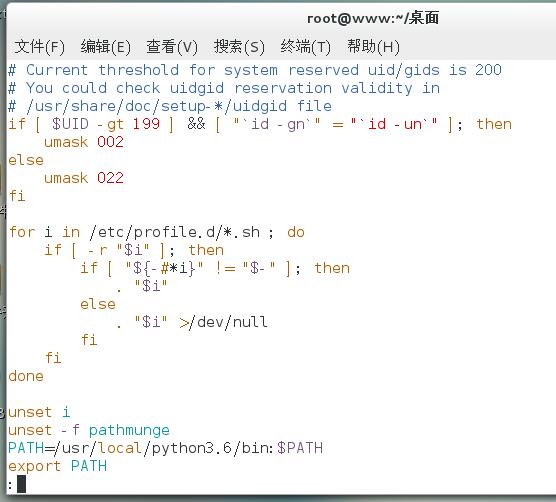Click the 'do' keyword in the for line
Viewport: 556px width, 502px height.
296,232
